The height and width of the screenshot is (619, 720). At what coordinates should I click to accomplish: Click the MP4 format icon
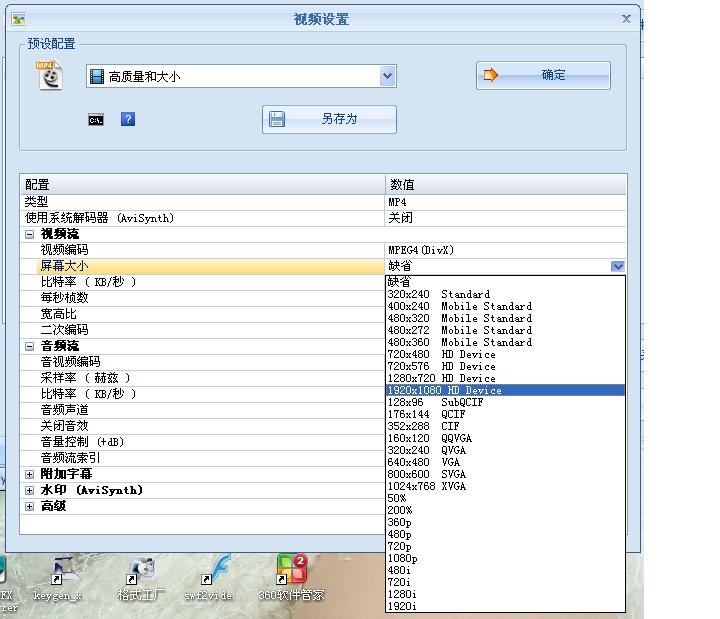click(49, 75)
